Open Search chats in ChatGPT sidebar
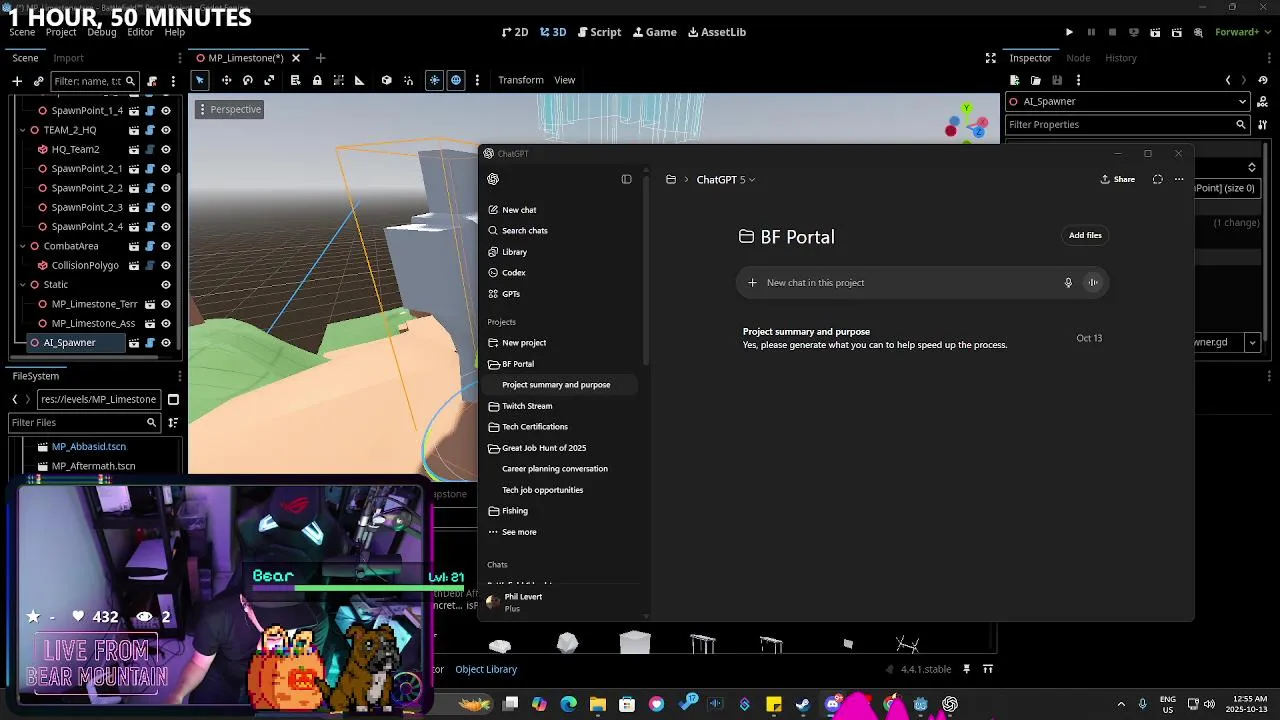 [x=524, y=231]
